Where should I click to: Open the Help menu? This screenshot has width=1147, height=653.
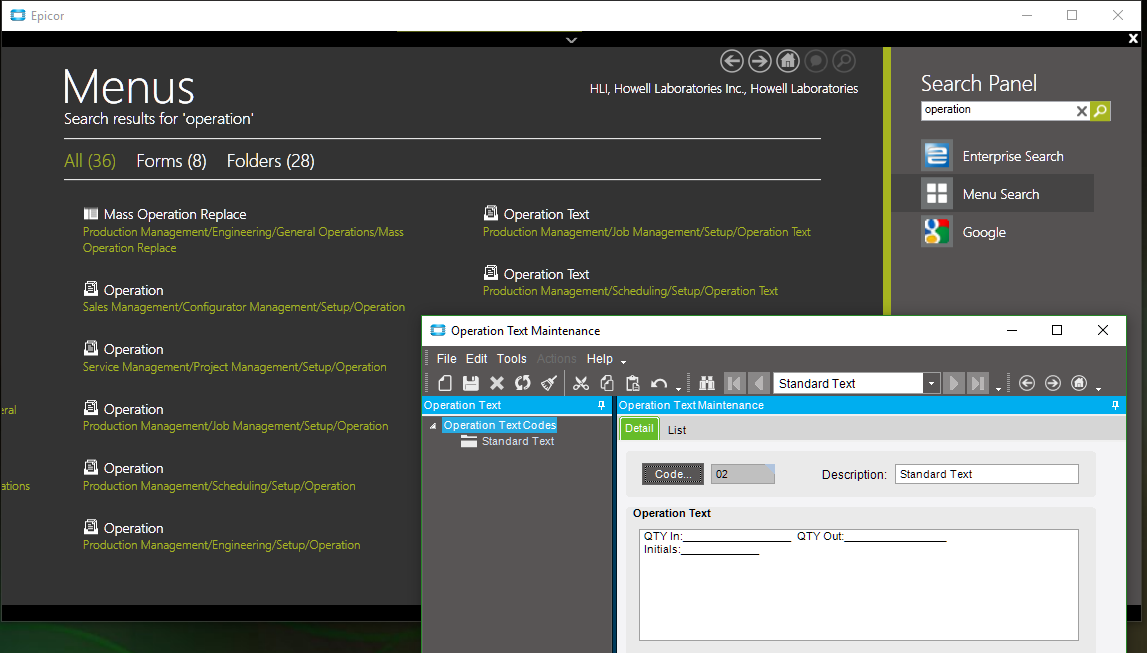pos(599,358)
